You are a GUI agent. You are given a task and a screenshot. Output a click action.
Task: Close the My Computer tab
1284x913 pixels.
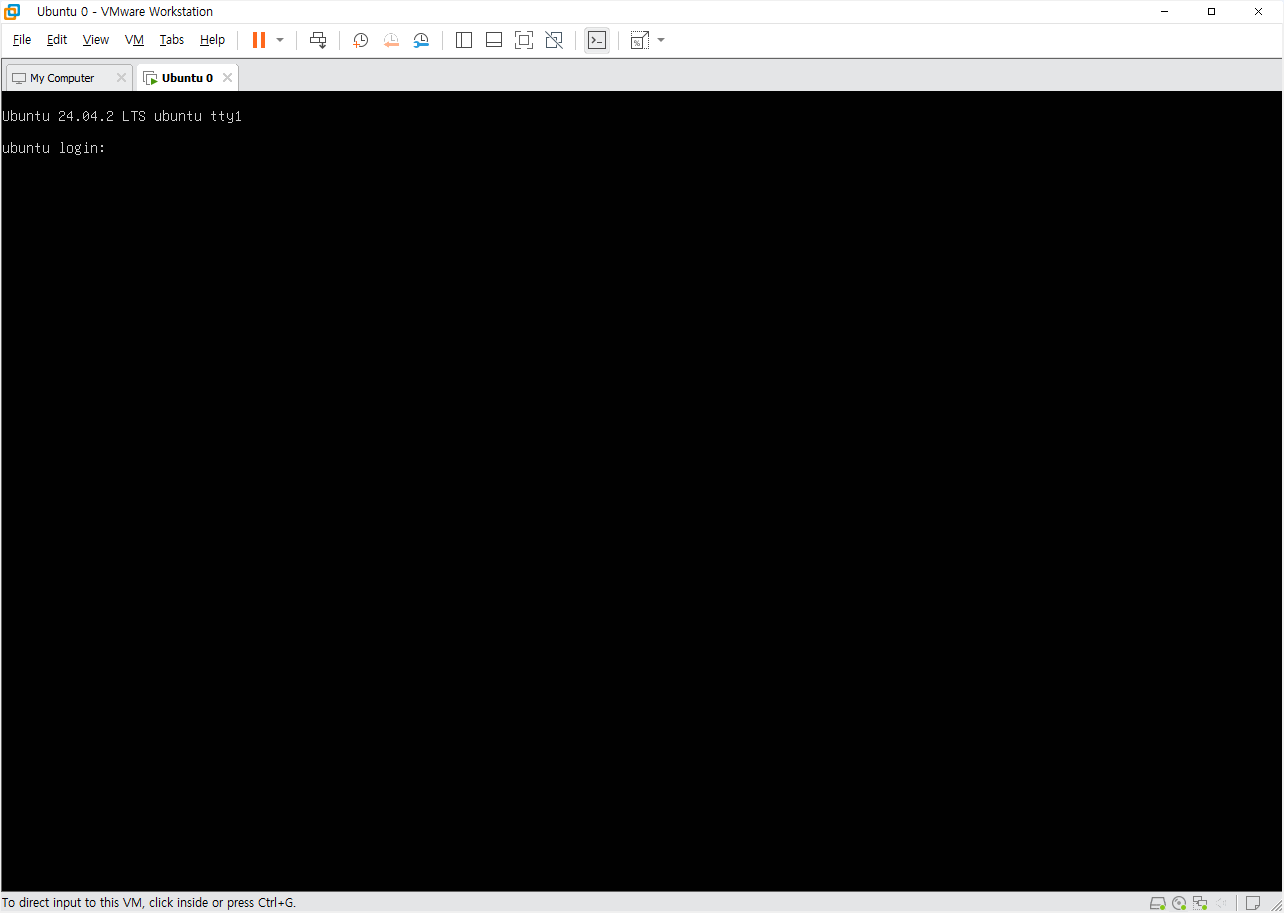pos(121,78)
